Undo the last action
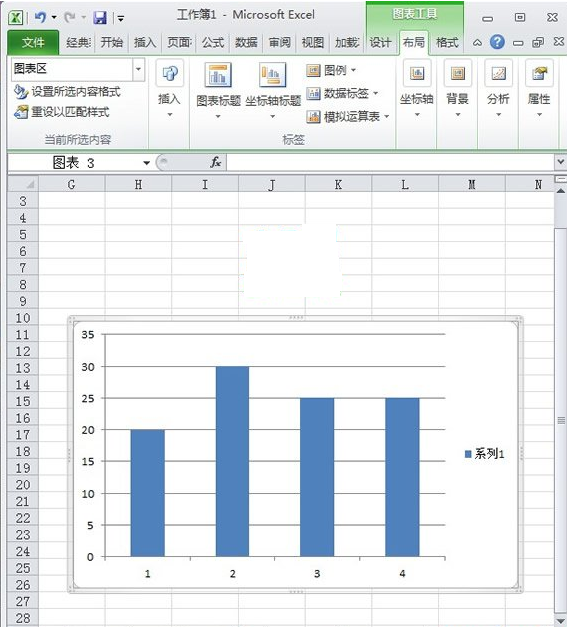Screen dimensions: 567x627 pyautogui.click(x=40, y=17)
